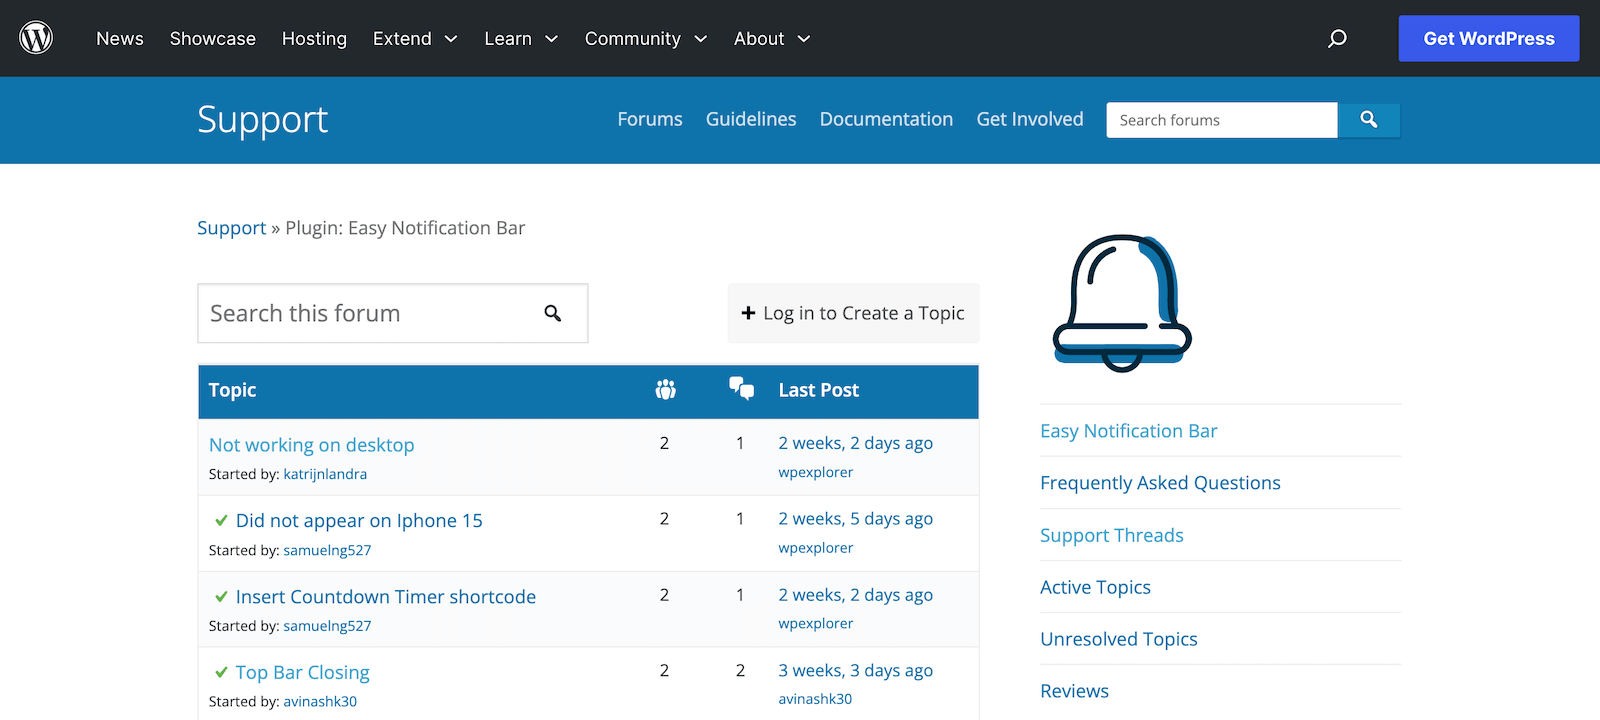Click resolved checkmark beside Did not appear on Iphone 15
Image resolution: width=1600 pixels, height=720 pixels.
coord(221,520)
